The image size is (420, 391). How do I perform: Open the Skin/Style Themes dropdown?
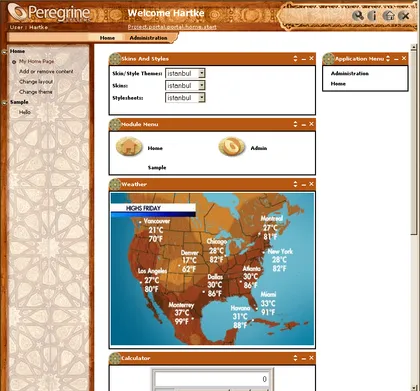(185, 73)
